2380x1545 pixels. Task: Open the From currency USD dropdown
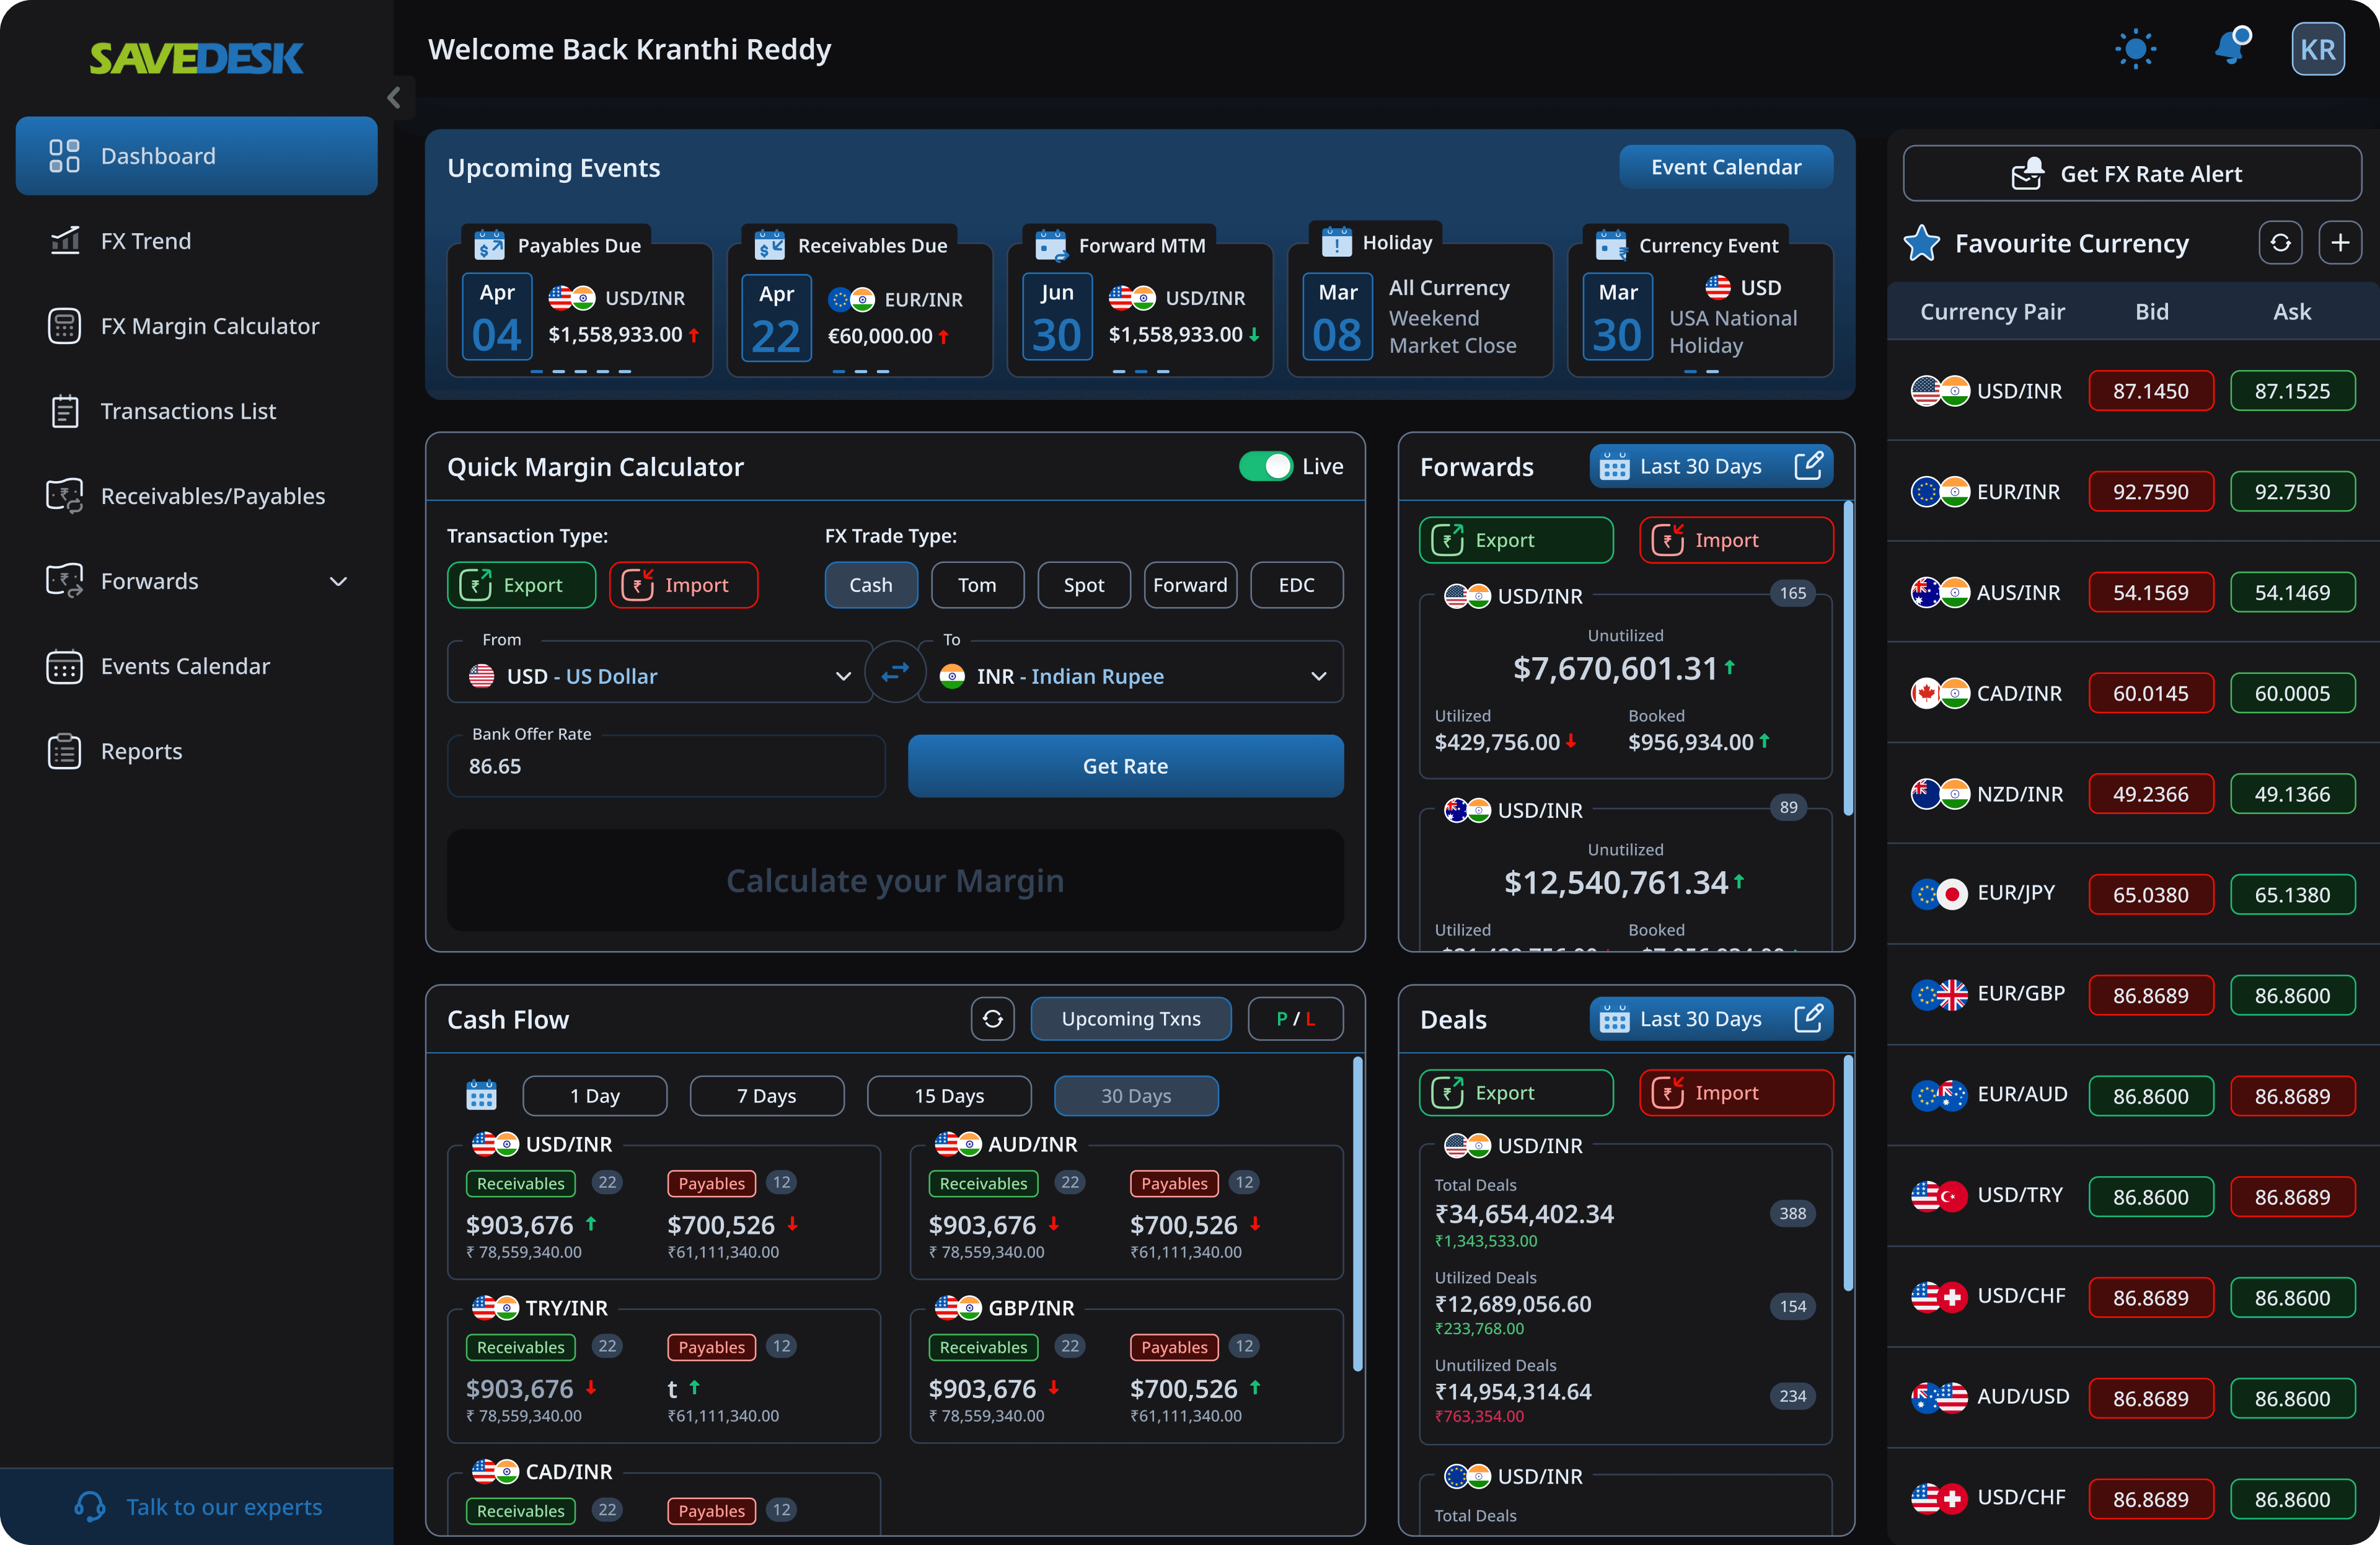tap(660, 676)
